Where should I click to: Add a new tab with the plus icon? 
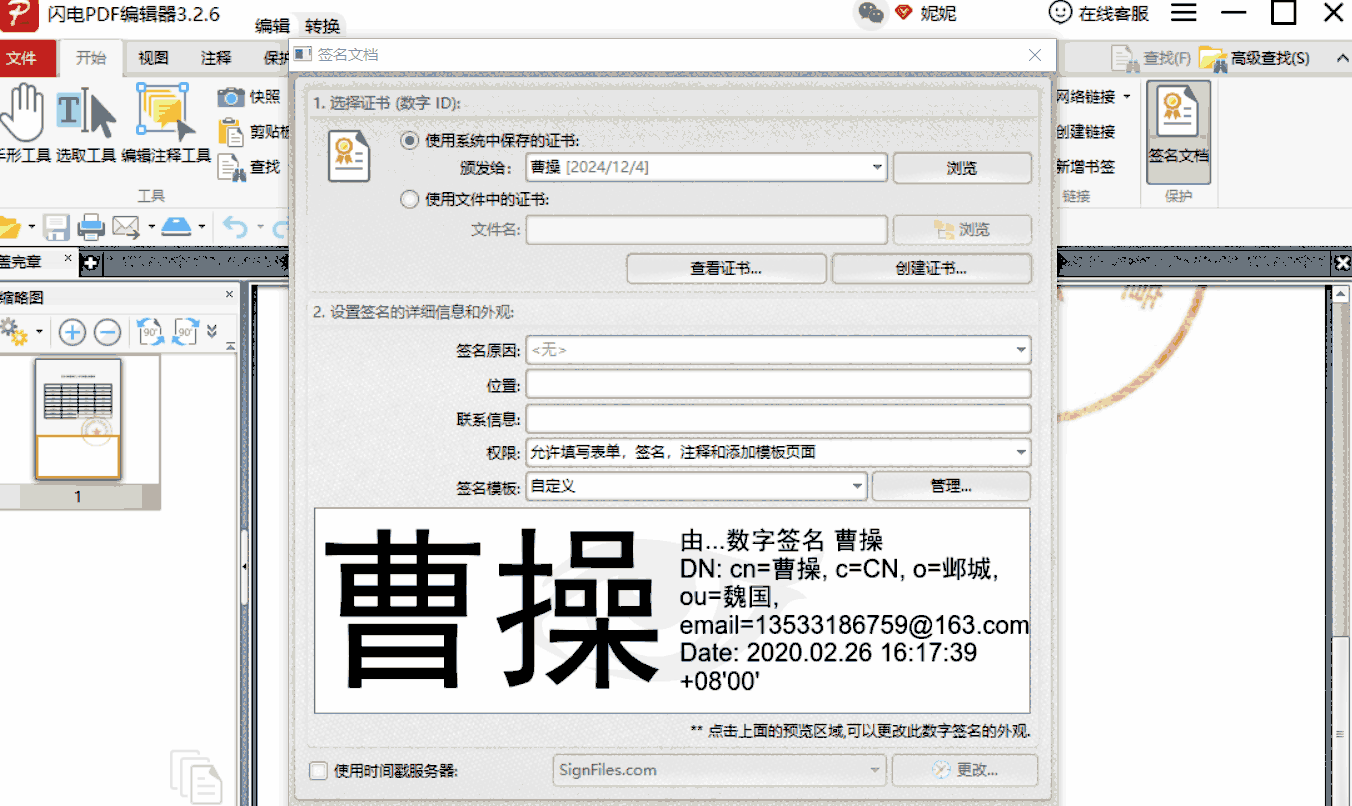click(x=90, y=263)
